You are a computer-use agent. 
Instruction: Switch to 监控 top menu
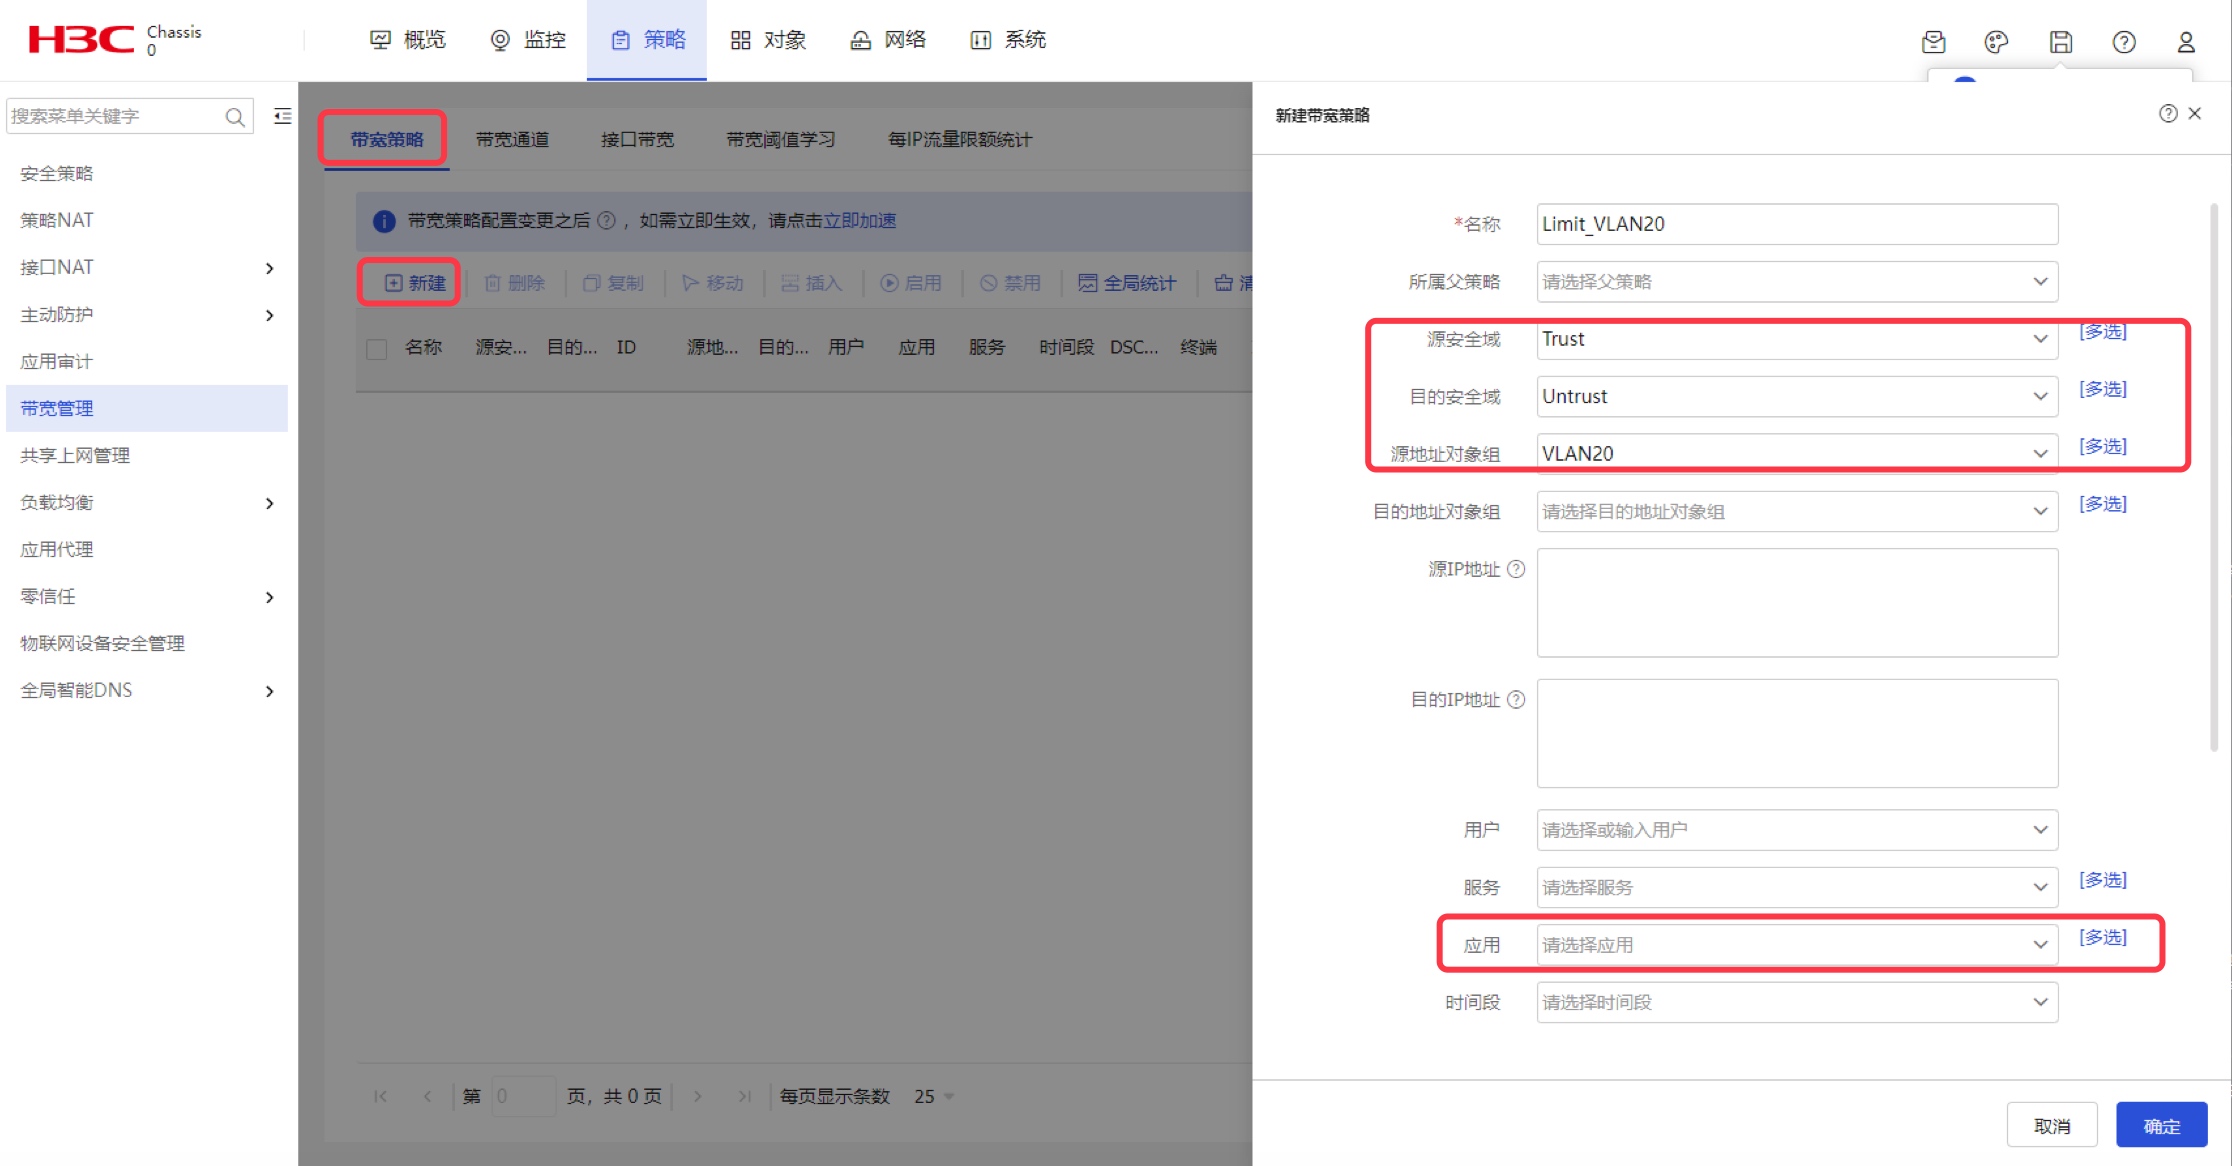(x=528, y=40)
